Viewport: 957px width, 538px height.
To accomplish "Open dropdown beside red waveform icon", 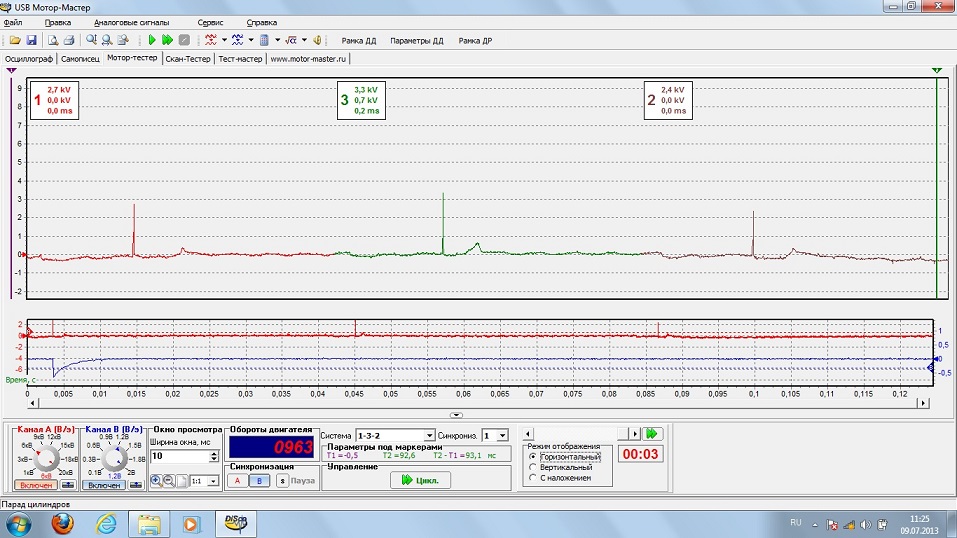I will [224, 40].
